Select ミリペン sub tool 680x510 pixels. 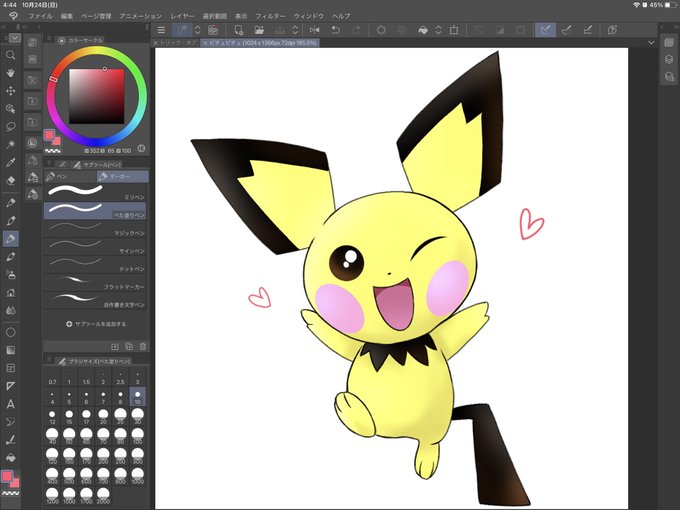(x=95, y=192)
